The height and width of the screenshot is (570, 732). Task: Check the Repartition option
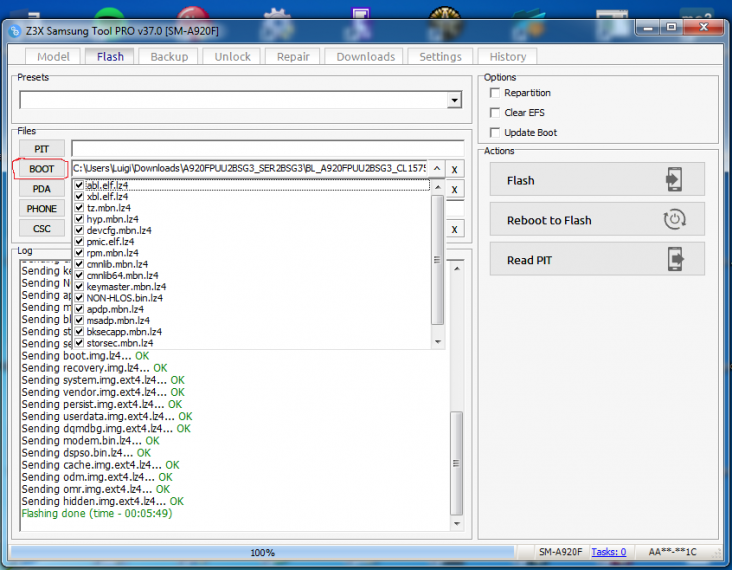coord(495,93)
